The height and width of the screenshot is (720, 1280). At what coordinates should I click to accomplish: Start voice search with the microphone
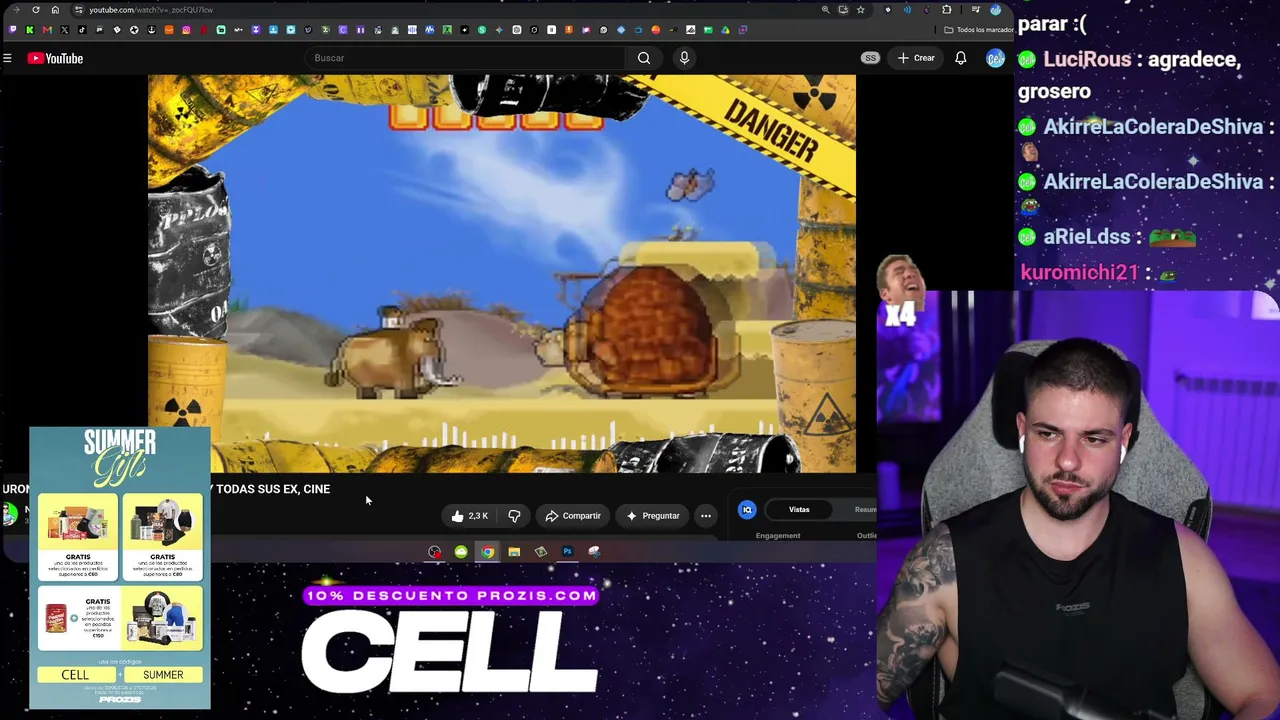pos(684,58)
